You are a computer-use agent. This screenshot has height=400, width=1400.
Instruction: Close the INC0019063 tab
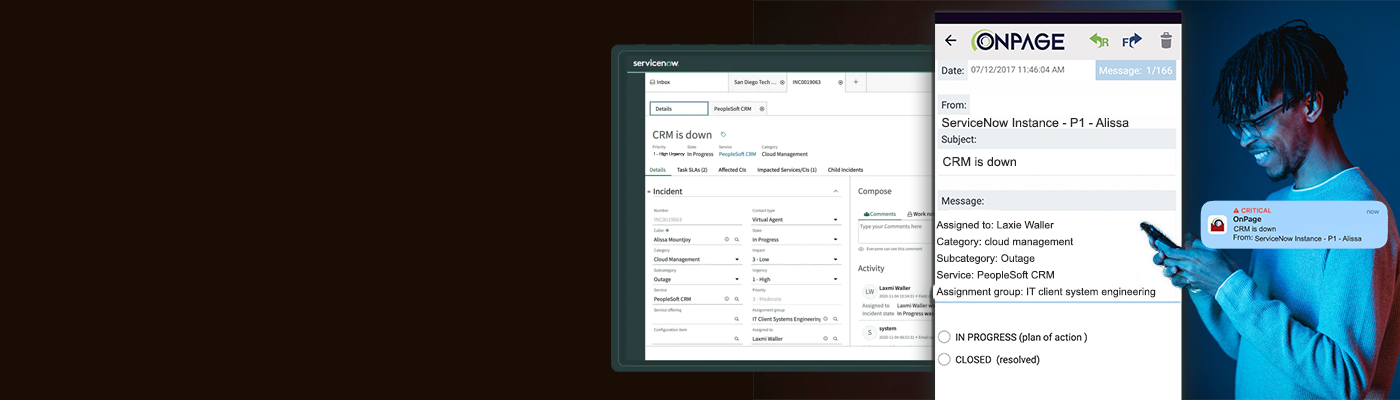click(x=840, y=82)
